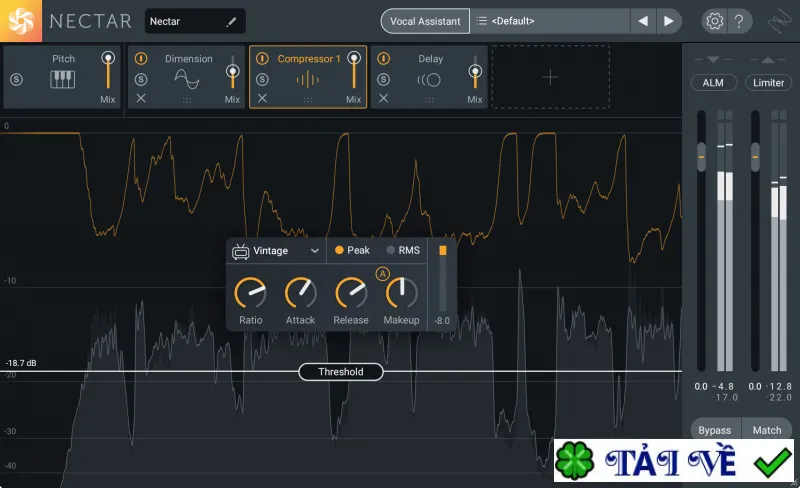Image resolution: width=800 pixels, height=488 pixels.
Task: Open the settings gear icon
Action: pos(714,21)
